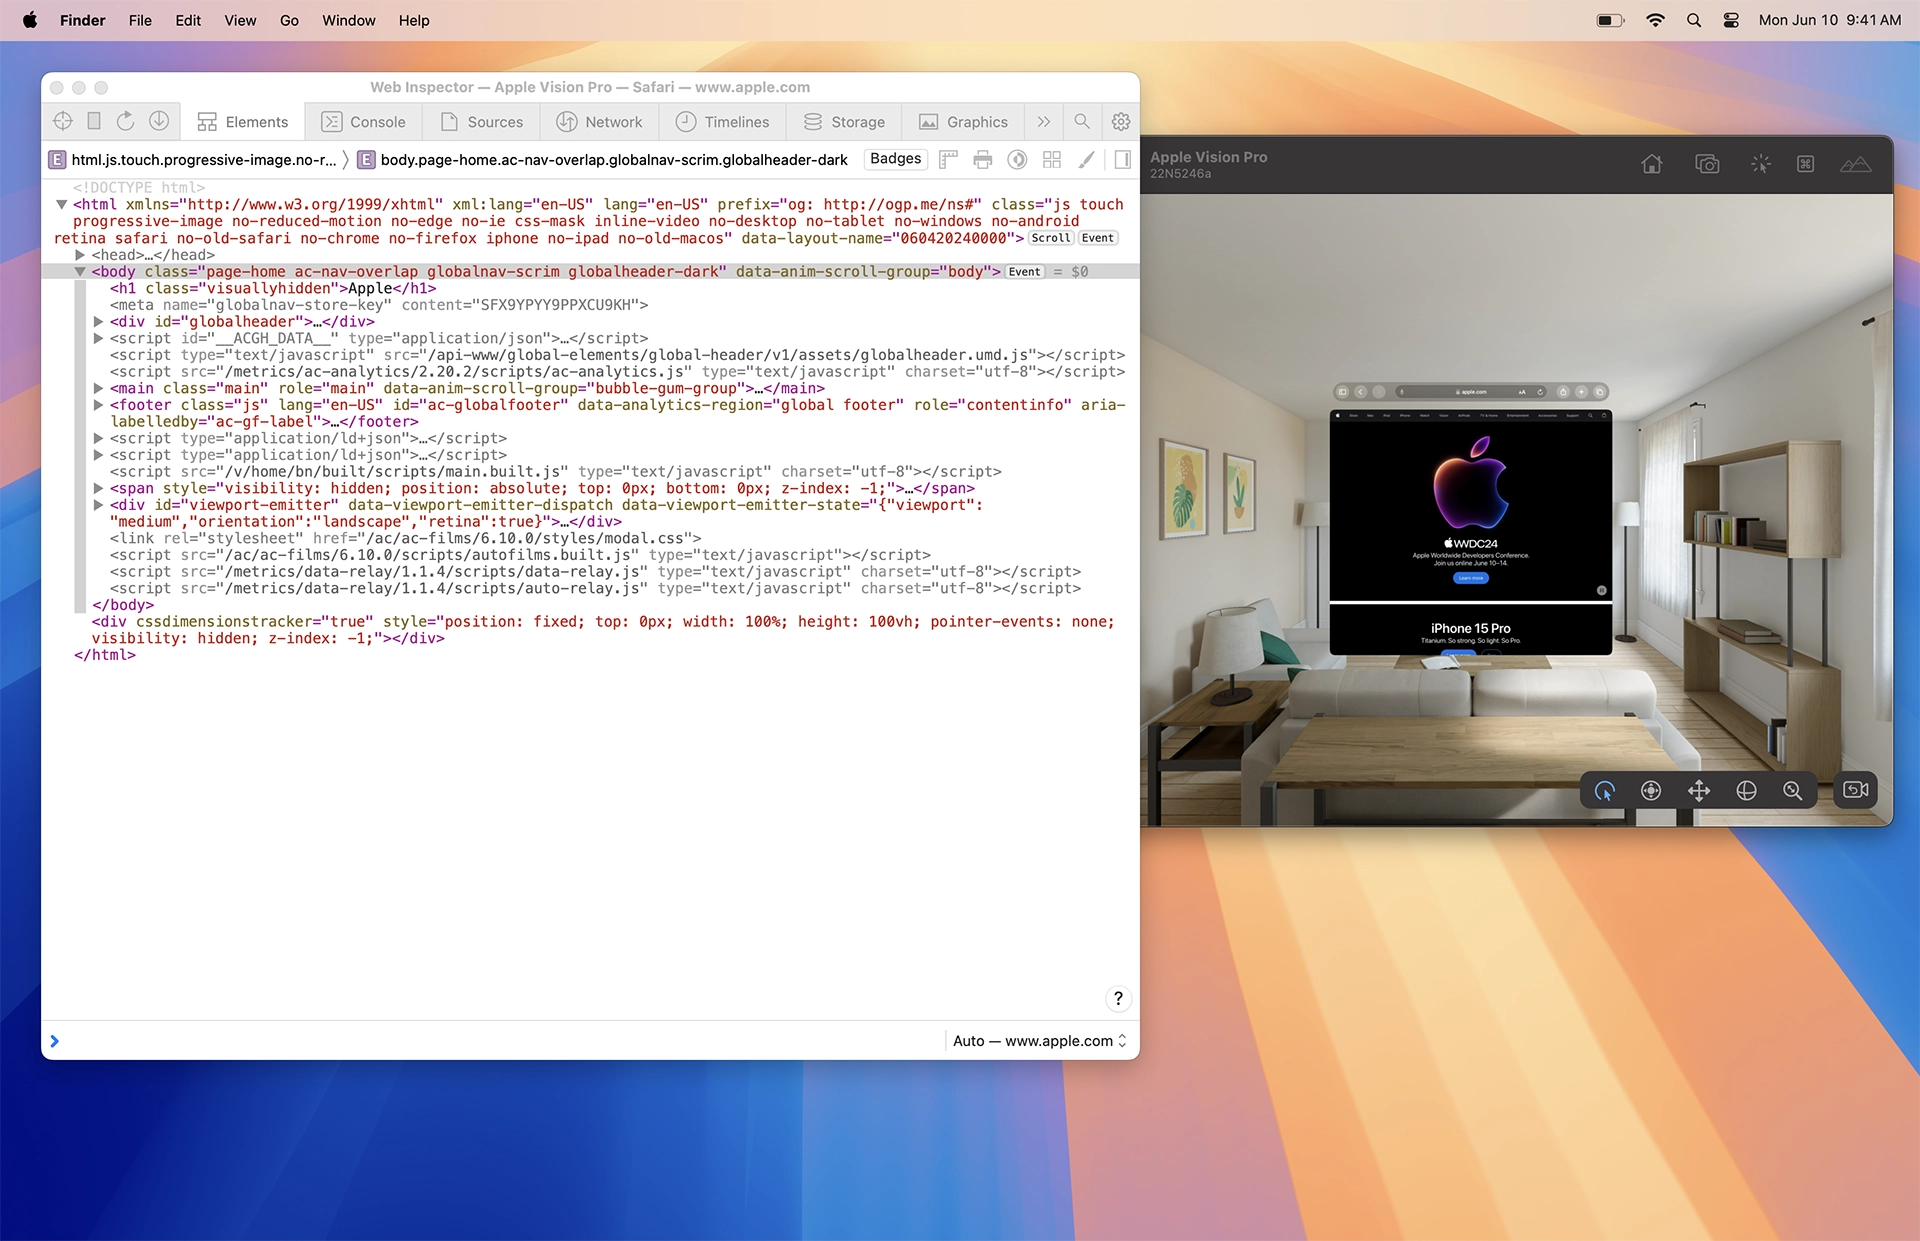This screenshot has height=1241, width=1920.
Task: Open Spotlight search in menu bar
Action: click(x=1694, y=20)
